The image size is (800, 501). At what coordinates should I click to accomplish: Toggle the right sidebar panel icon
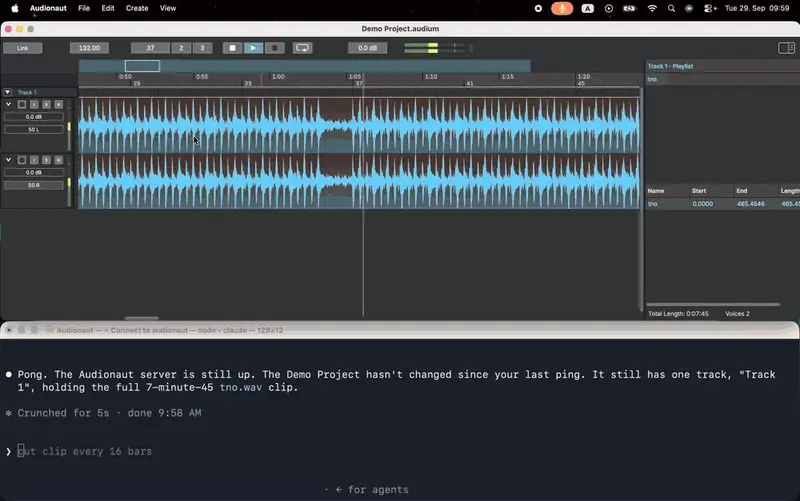pyautogui.click(x=786, y=48)
